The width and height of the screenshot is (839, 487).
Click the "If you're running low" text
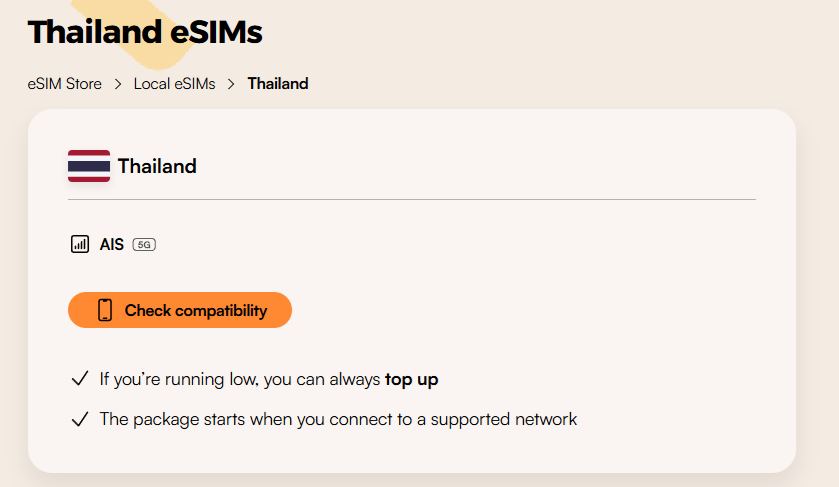pyautogui.click(x=240, y=380)
